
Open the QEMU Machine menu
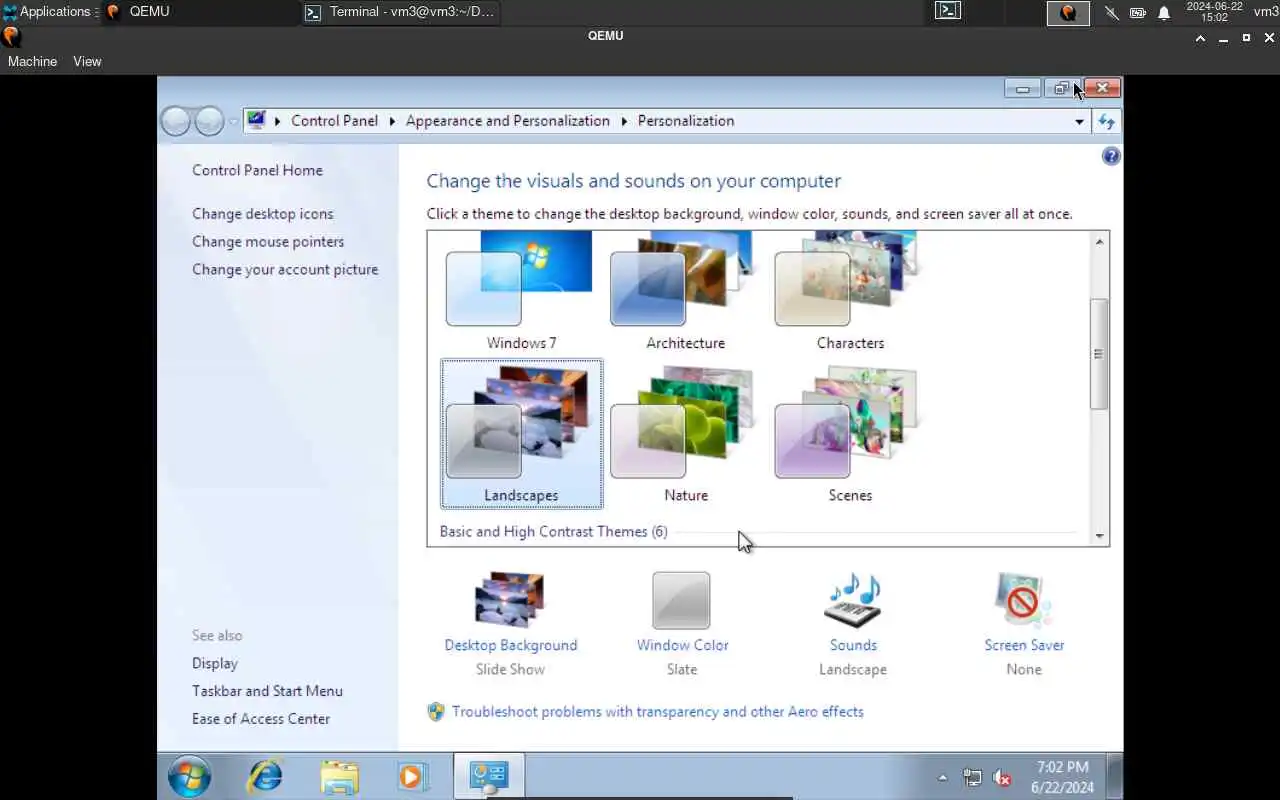pos(32,62)
